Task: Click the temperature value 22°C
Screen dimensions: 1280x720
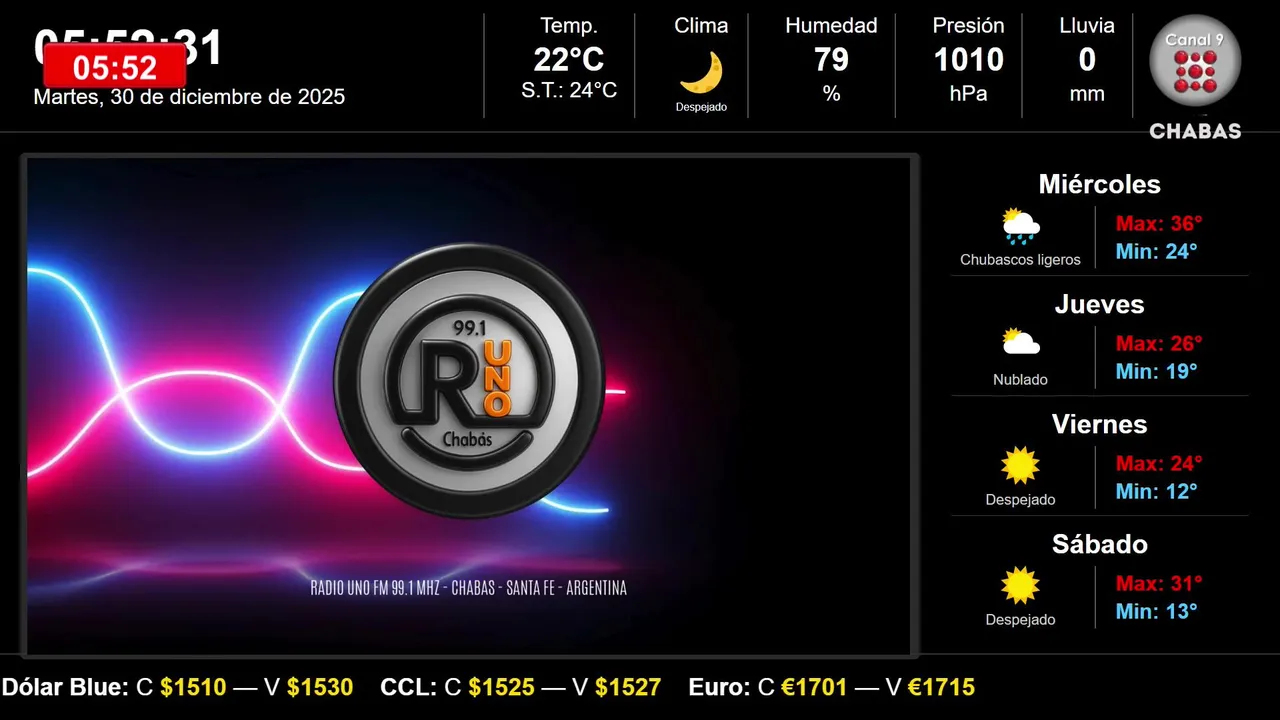Action: tap(569, 60)
